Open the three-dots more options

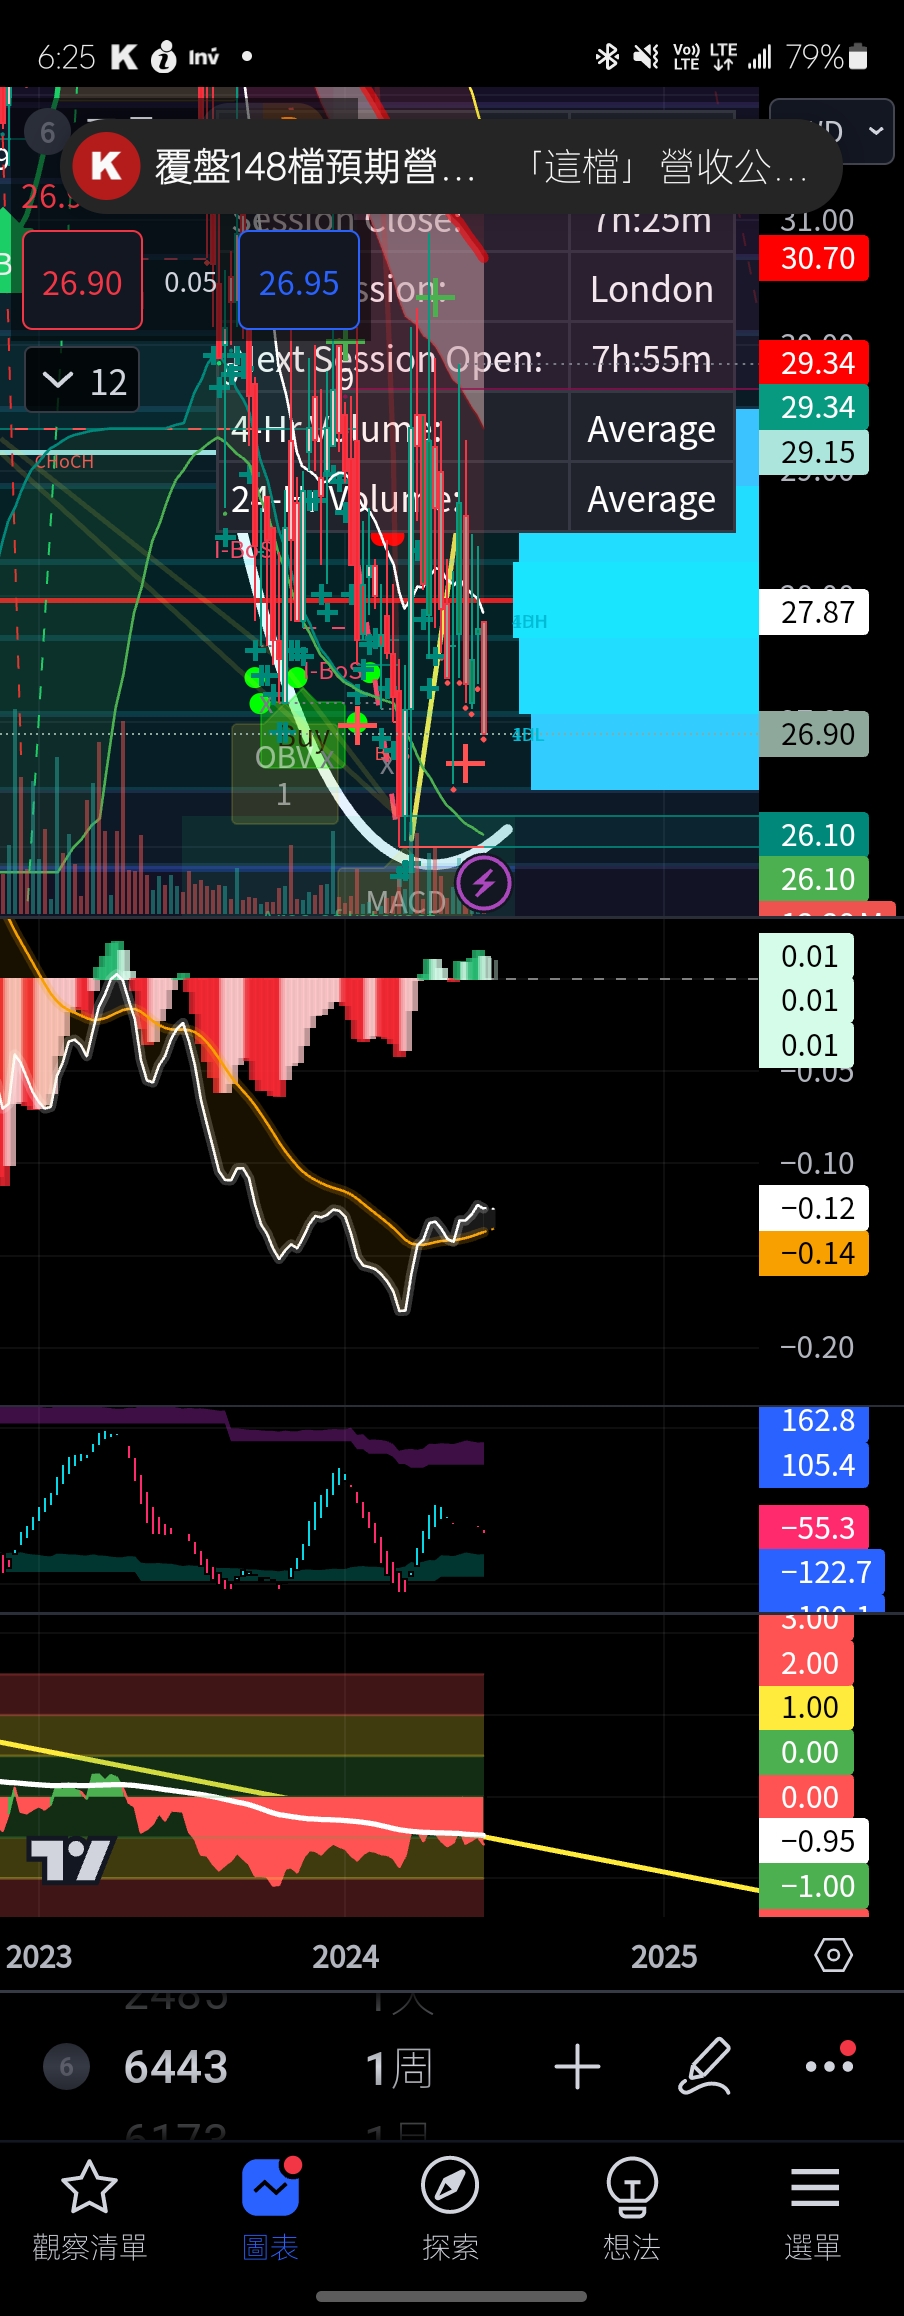click(x=830, y=2065)
